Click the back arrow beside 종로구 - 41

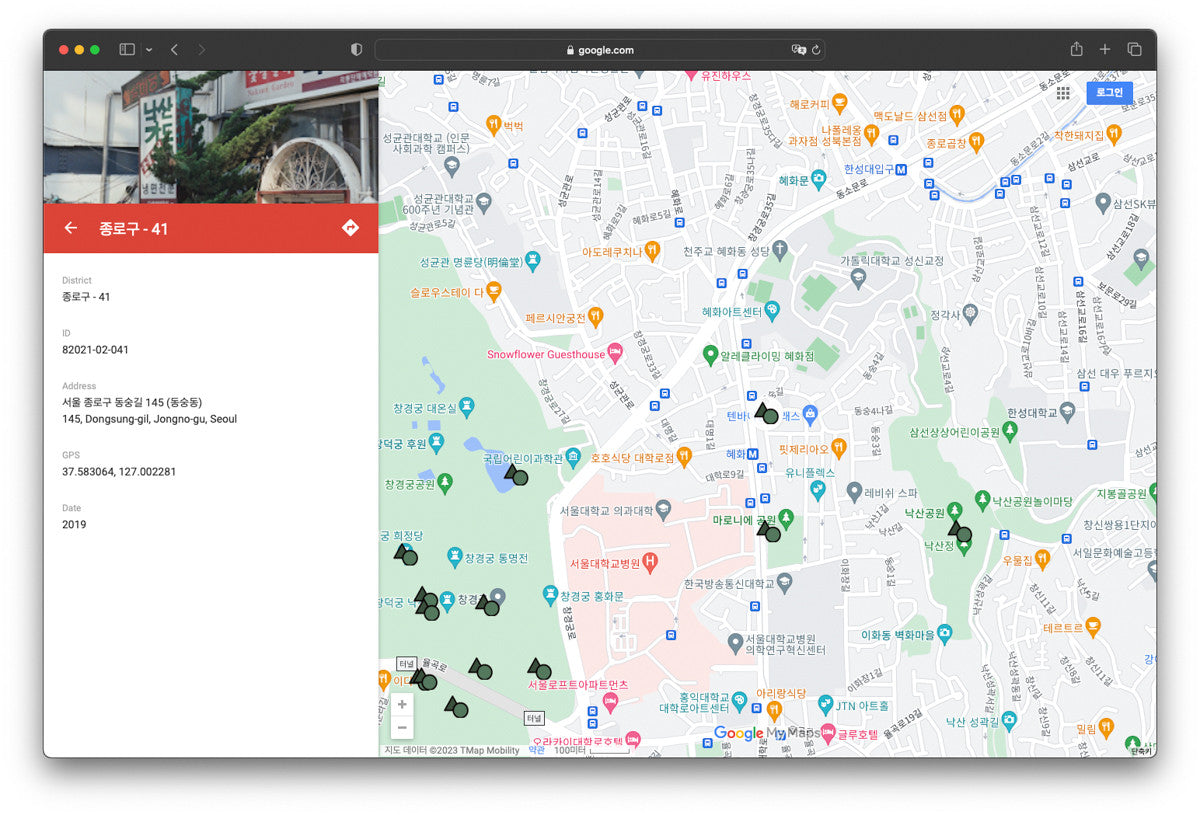tap(71, 228)
